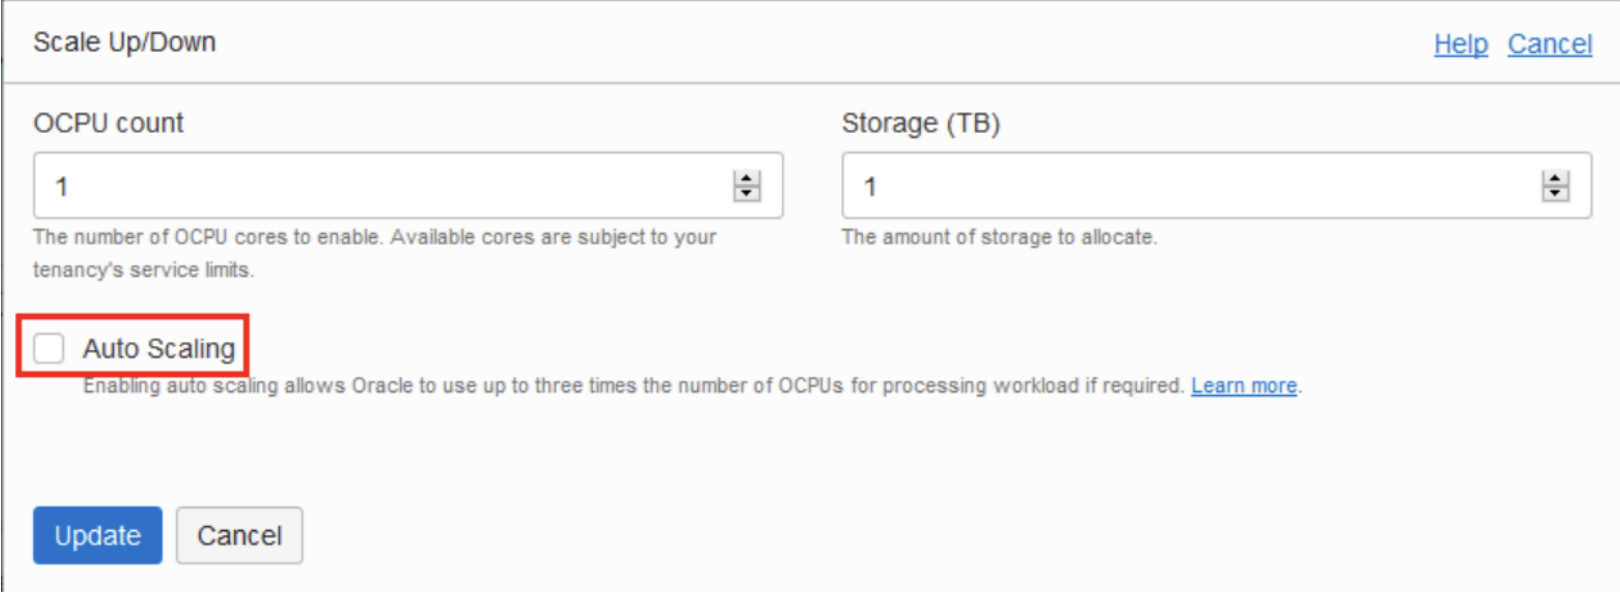This screenshot has width=1620, height=592.
Task: Click the value 1 in Storage field
Action: click(870, 187)
